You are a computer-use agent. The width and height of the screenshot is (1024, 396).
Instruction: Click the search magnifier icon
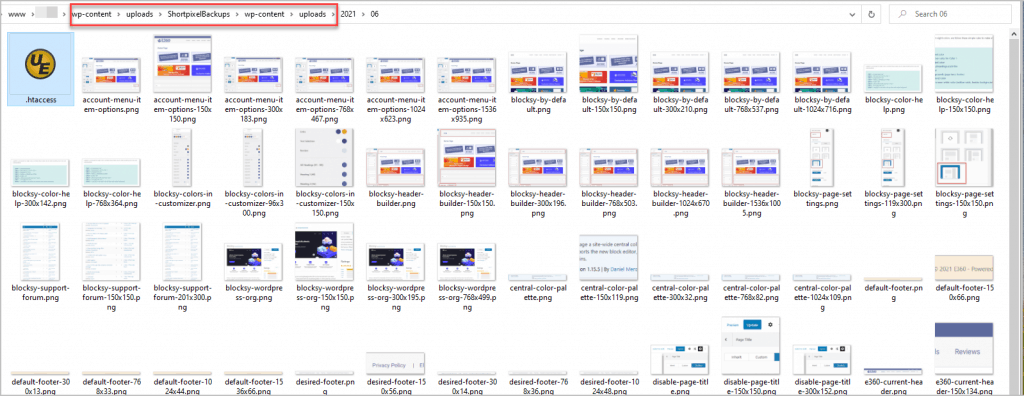point(902,14)
